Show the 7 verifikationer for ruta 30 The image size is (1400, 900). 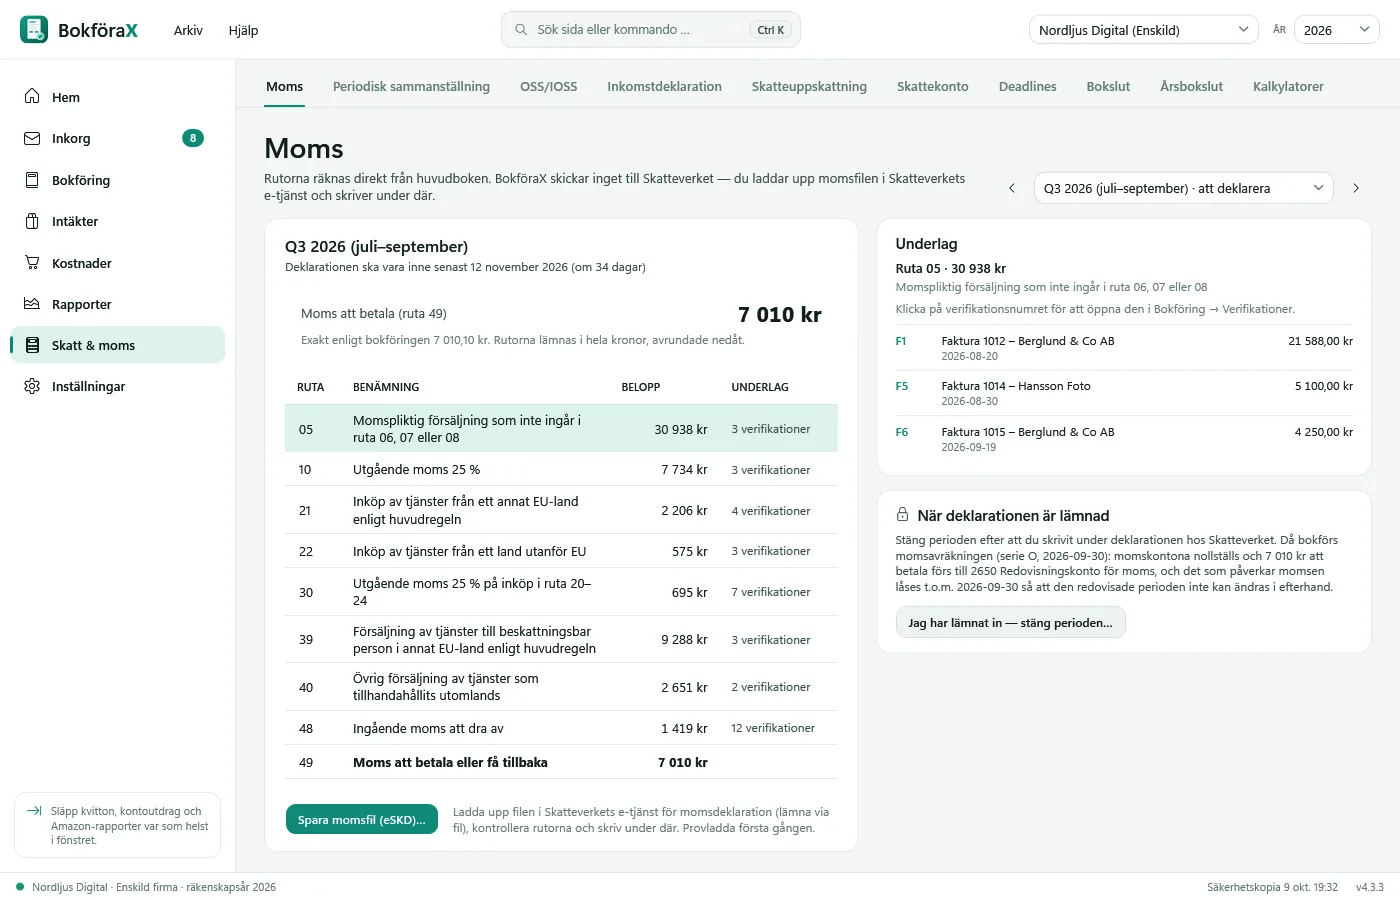tap(771, 593)
